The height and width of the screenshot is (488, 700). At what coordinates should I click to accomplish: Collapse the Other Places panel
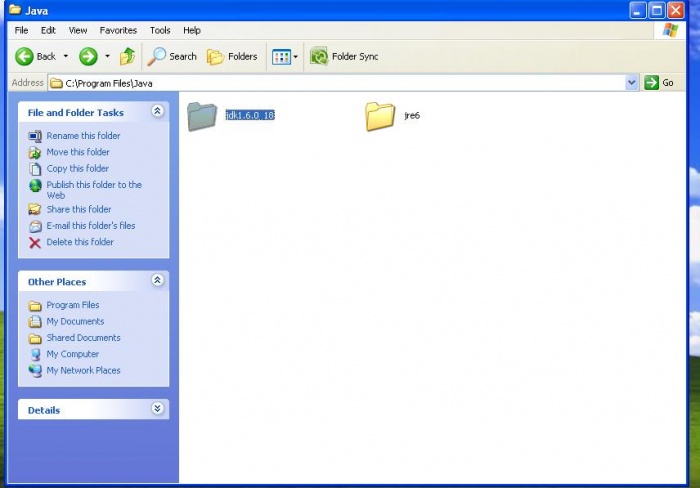coord(157,280)
